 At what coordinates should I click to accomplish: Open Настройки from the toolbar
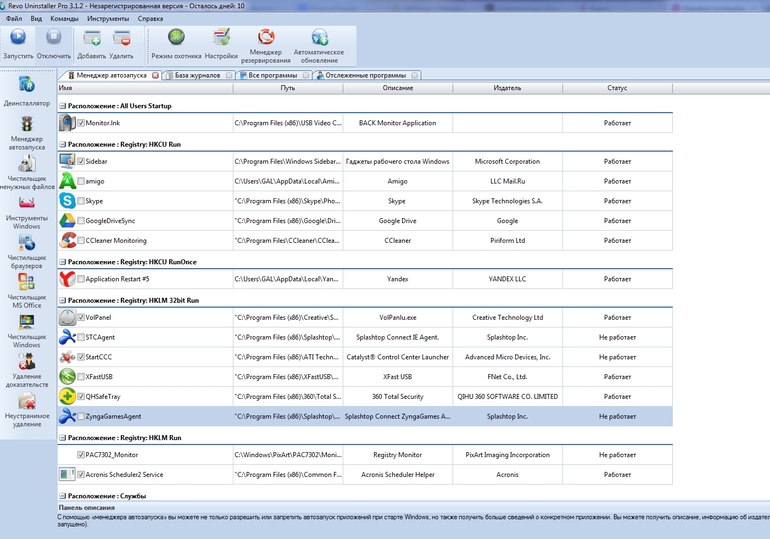[221, 37]
